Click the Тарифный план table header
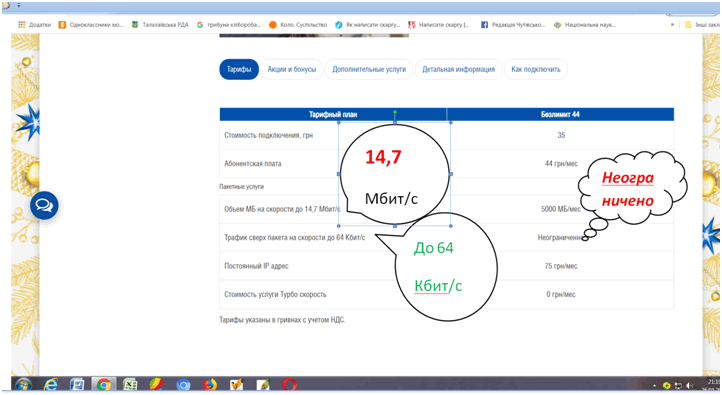The width and height of the screenshot is (722, 395). click(x=333, y=114)
